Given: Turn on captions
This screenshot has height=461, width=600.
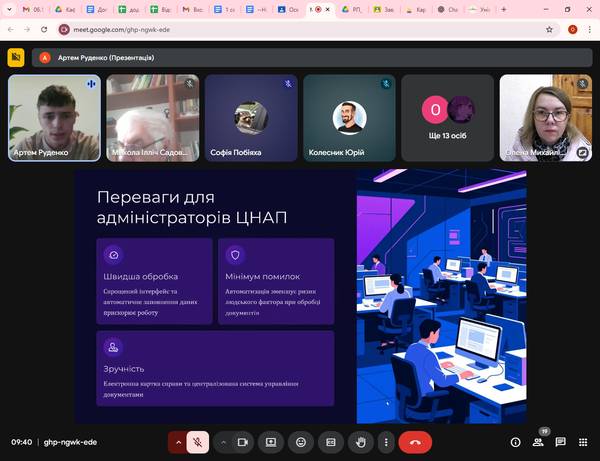Looking at the screenshot, I should [330, 441].
